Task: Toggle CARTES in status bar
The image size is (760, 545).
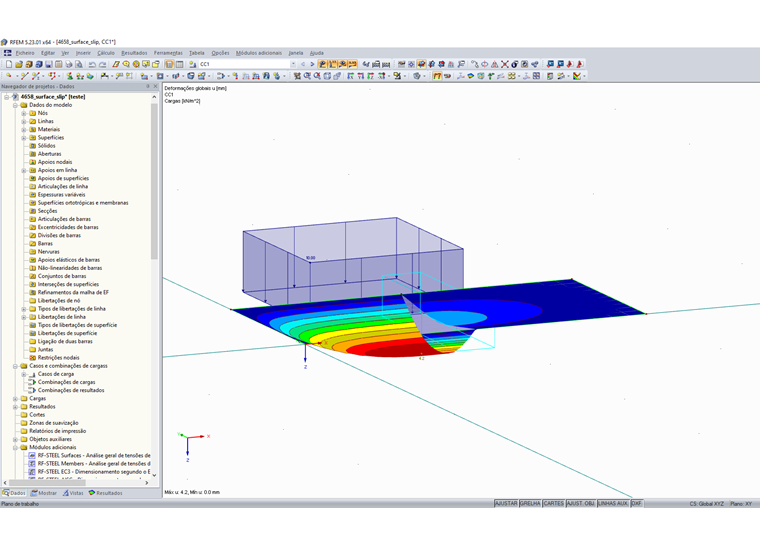Action: pyautogui.click(x=554, y=503)
